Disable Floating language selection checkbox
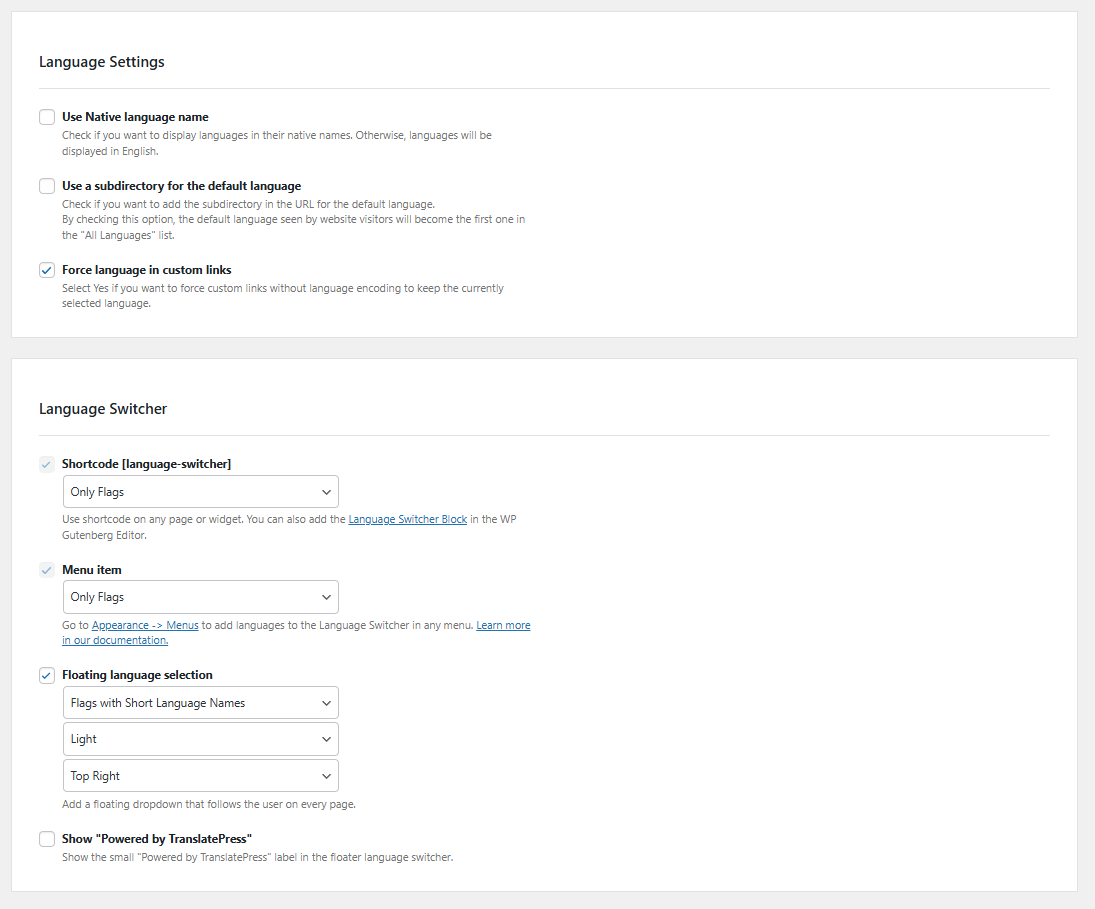The width and height of the screenshot is (1095, 909). click(x=47, y=676)
